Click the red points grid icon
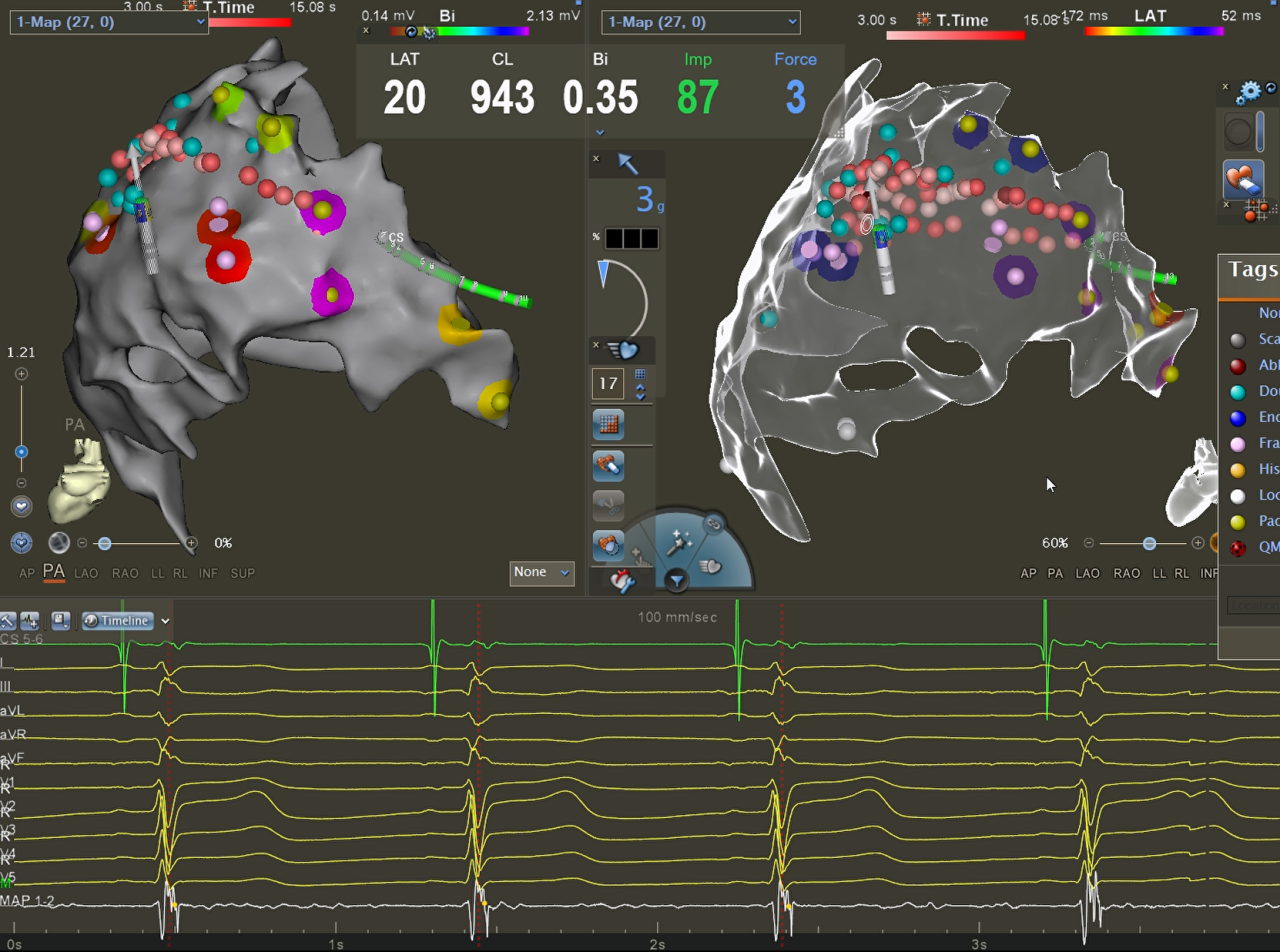The image size is (1280, 952). pos(1255,211)
